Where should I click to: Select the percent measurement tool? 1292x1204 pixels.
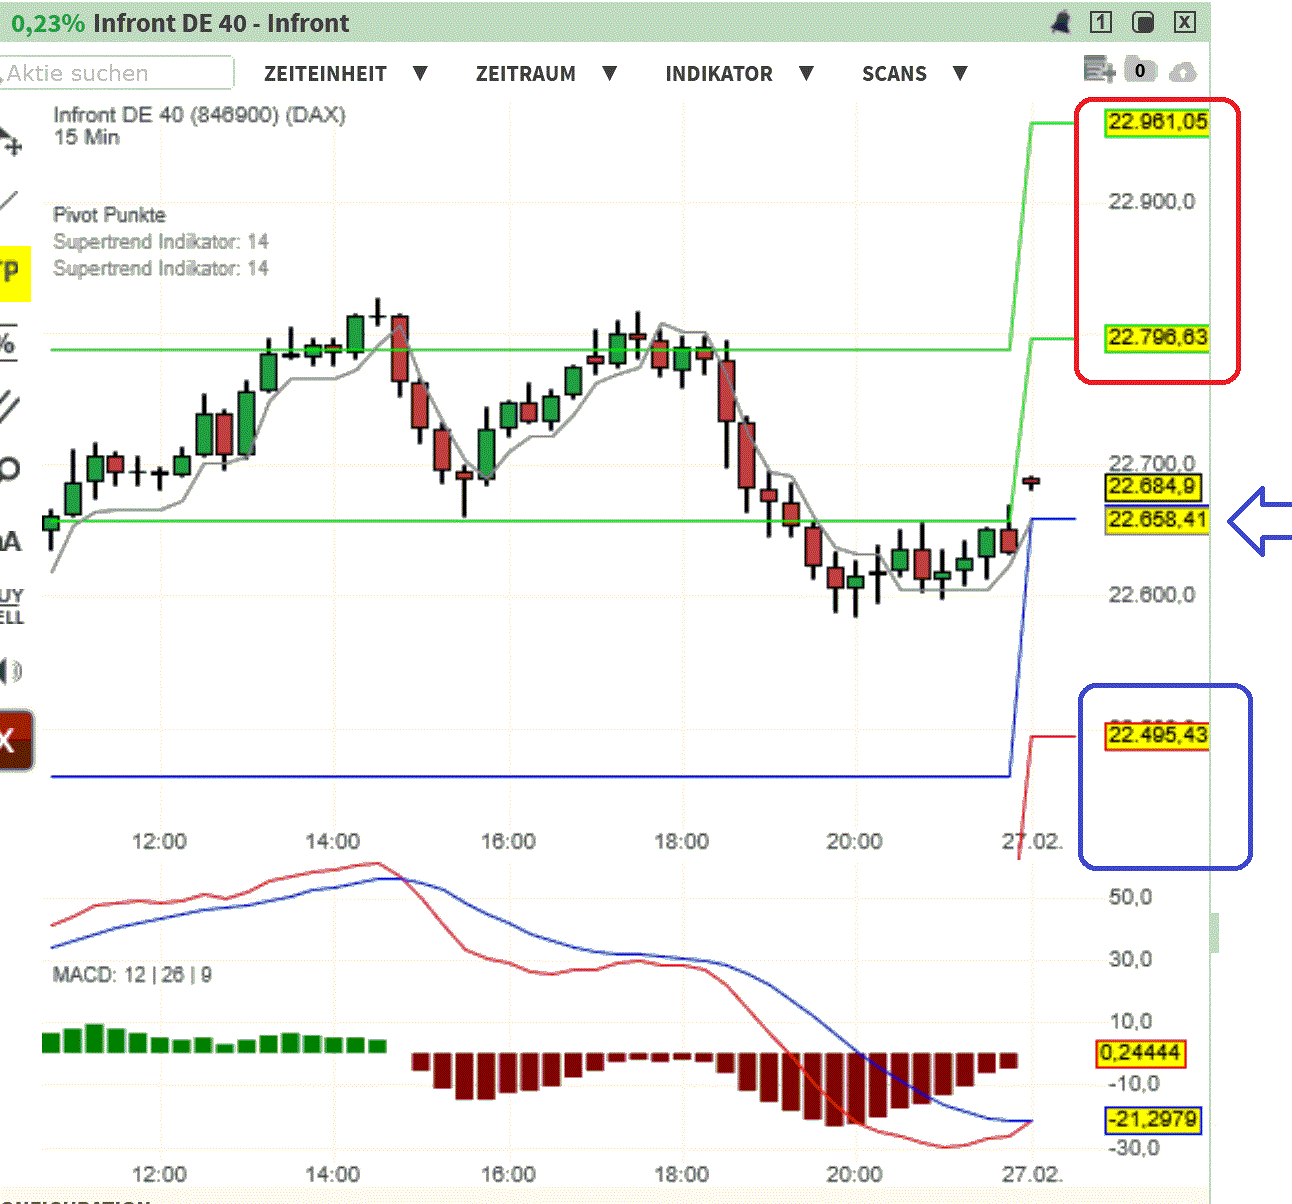click(x=8, y=343)
